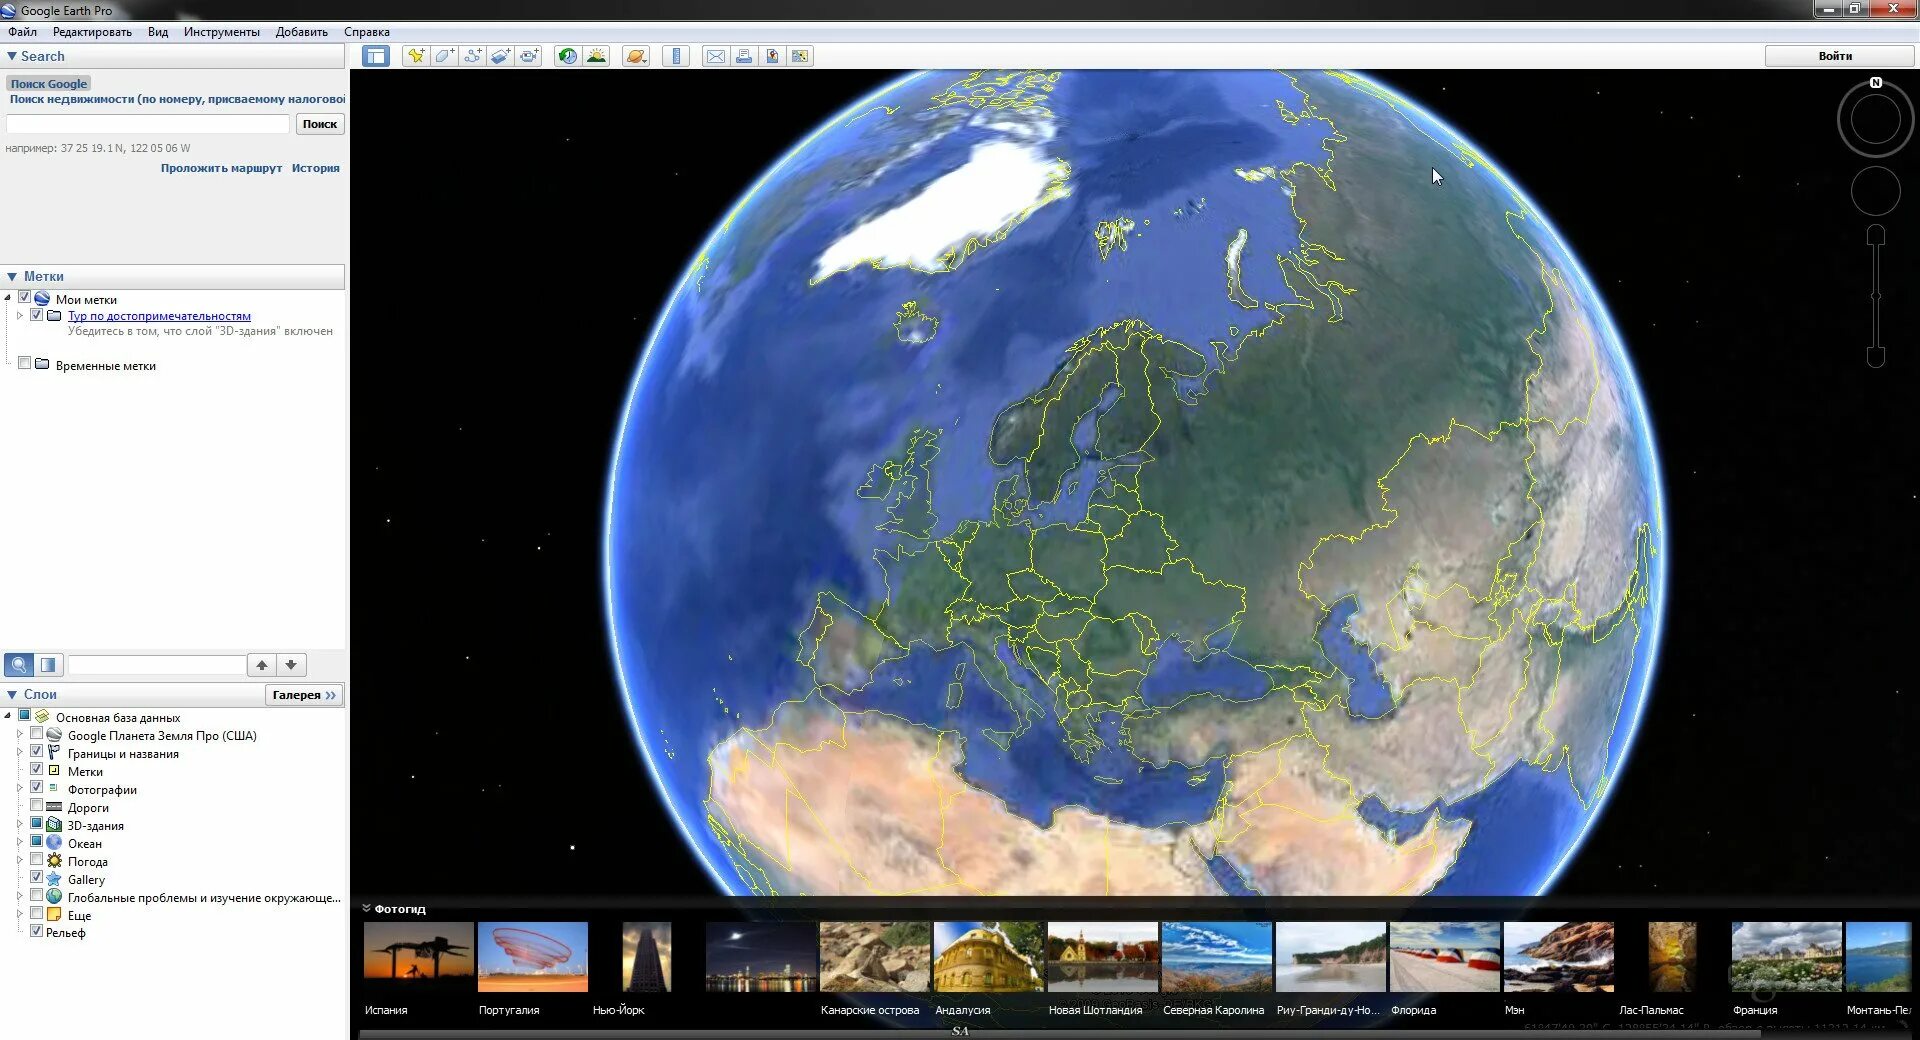Open the Справка menu
Viewport: 1920px width, 1040px height.
point(367,32)
